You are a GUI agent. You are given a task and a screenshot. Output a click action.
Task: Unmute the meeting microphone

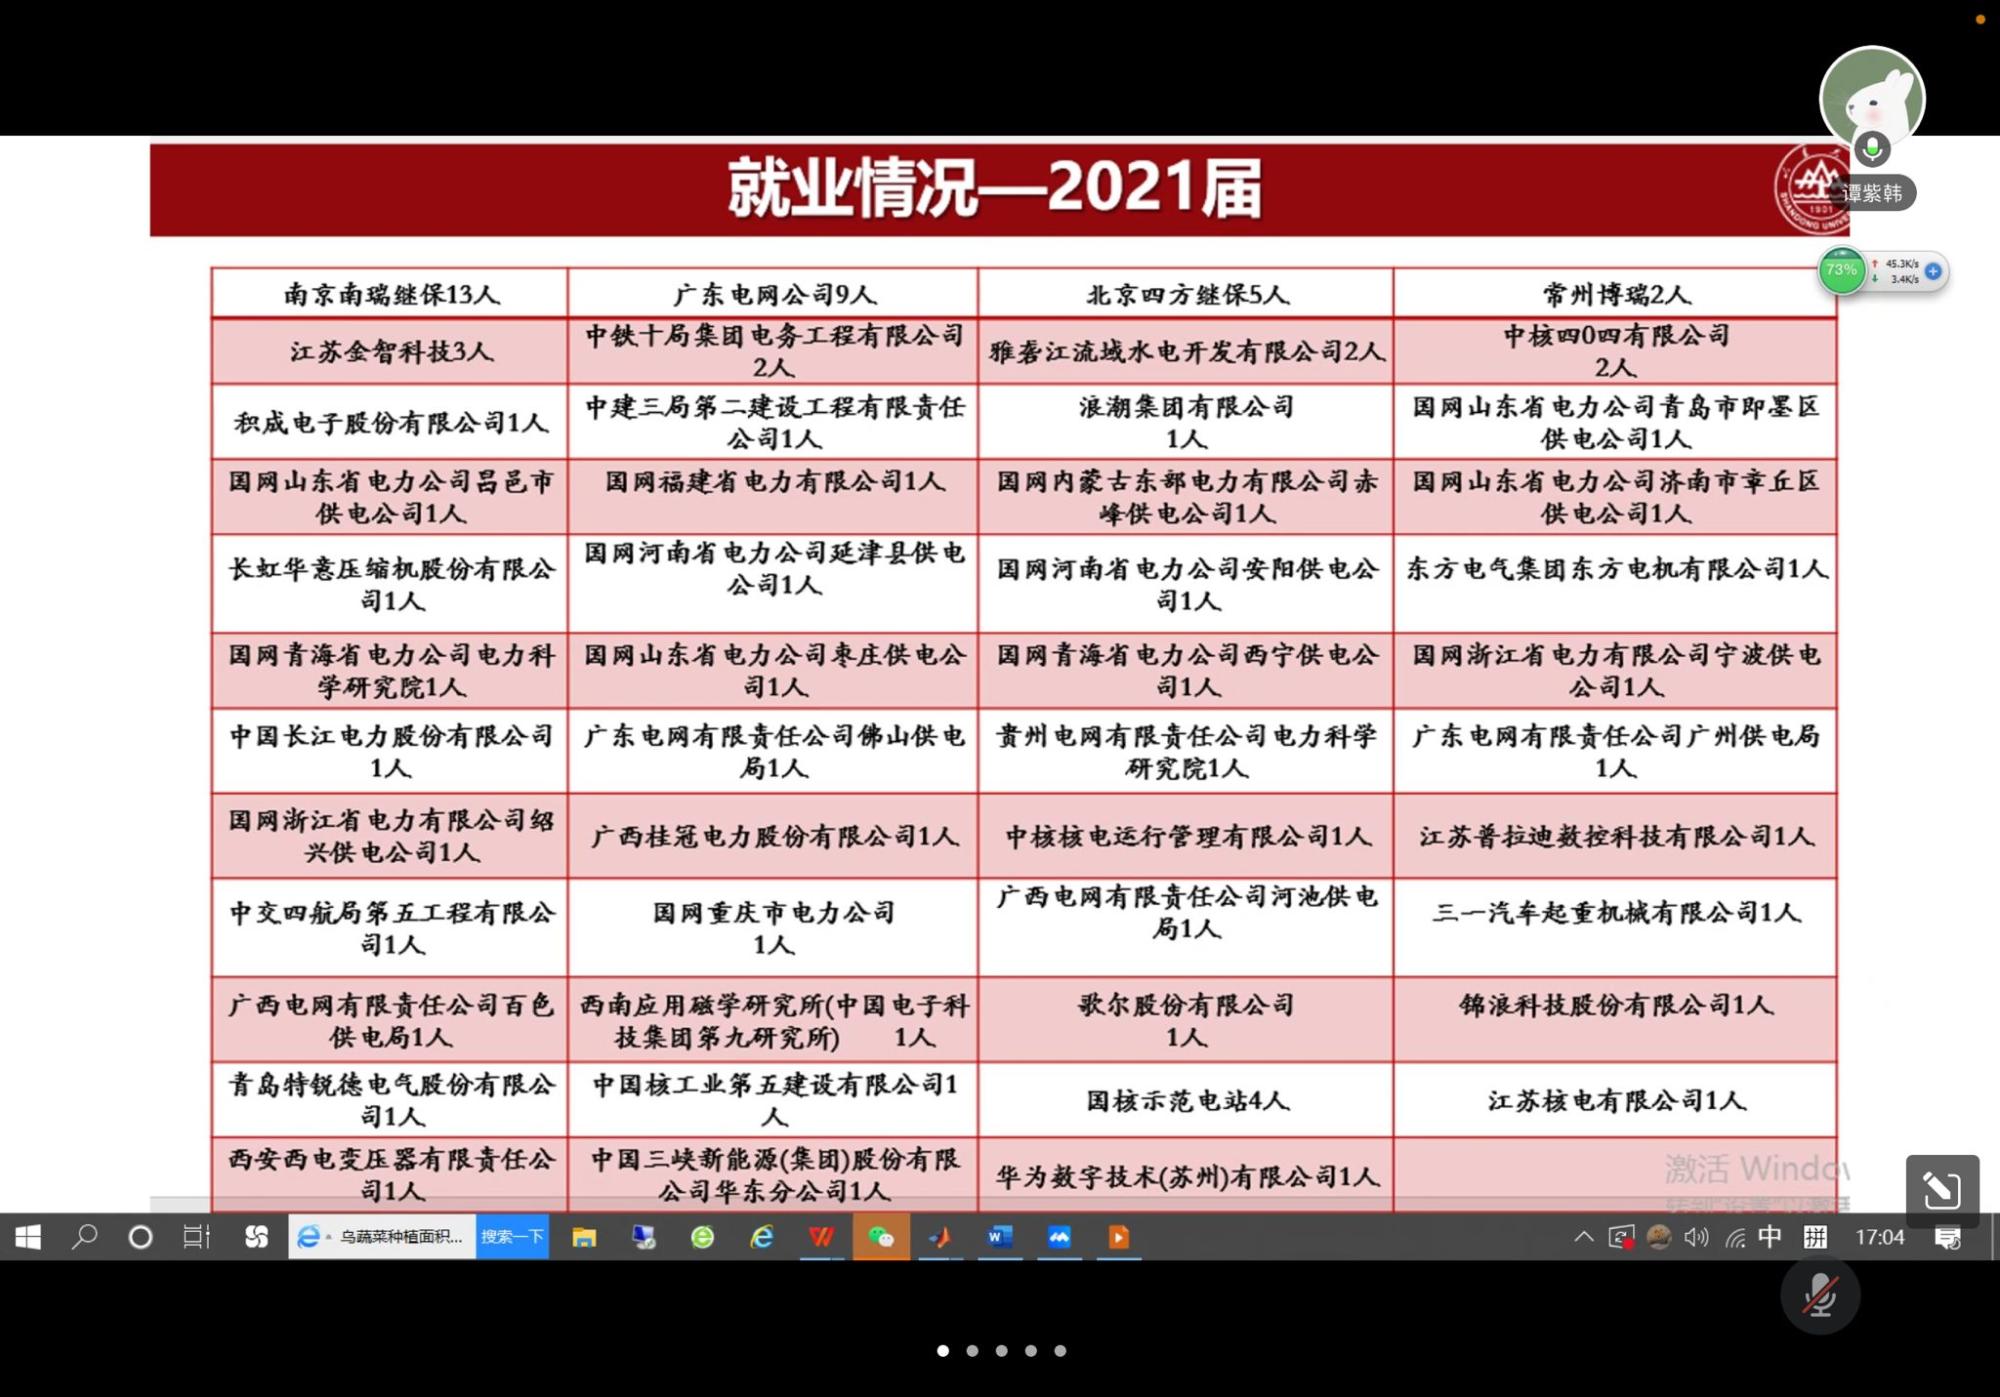coord(1819,1295)
